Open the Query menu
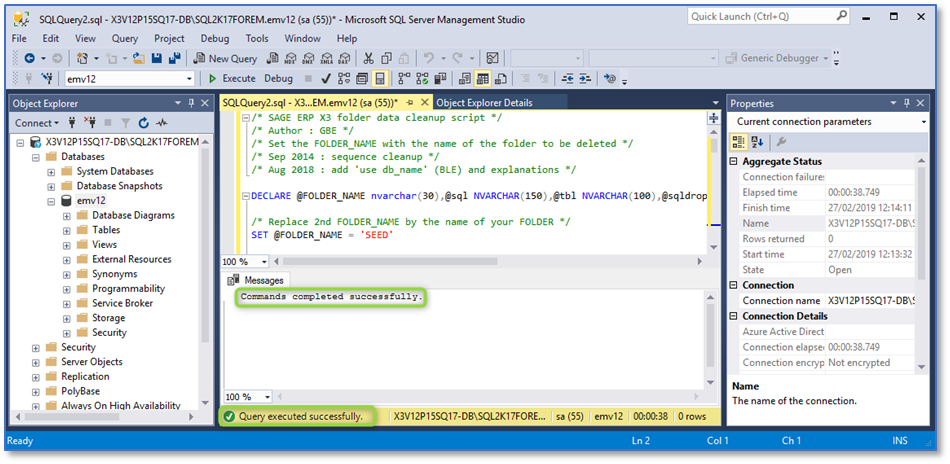The width and height of the screenshot is (950, 464). 125,38
